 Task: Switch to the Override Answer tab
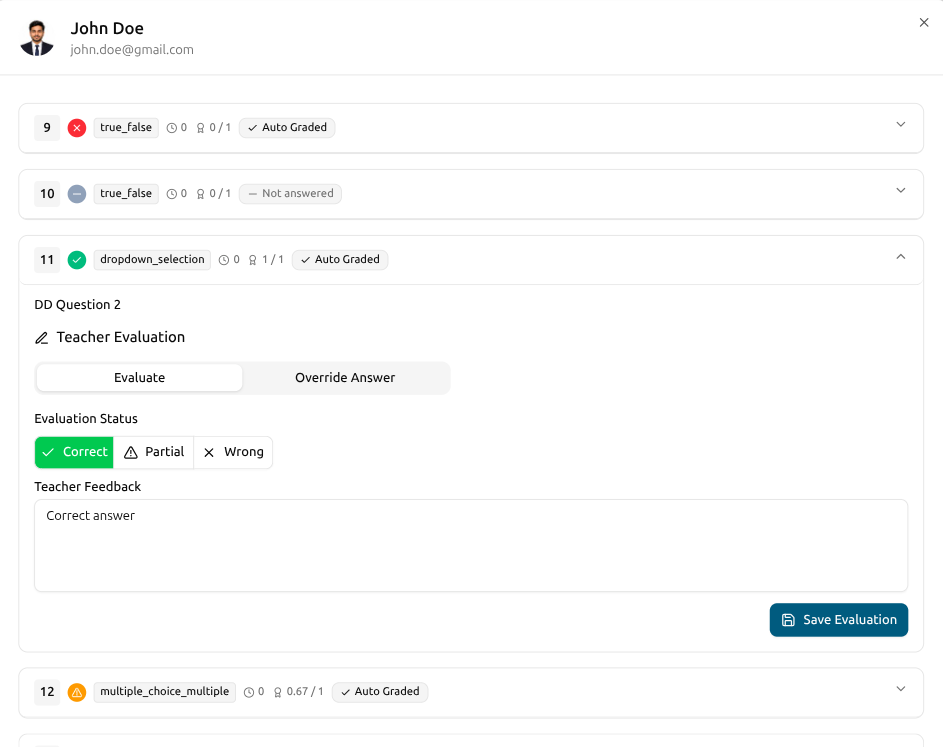point(345,378)
